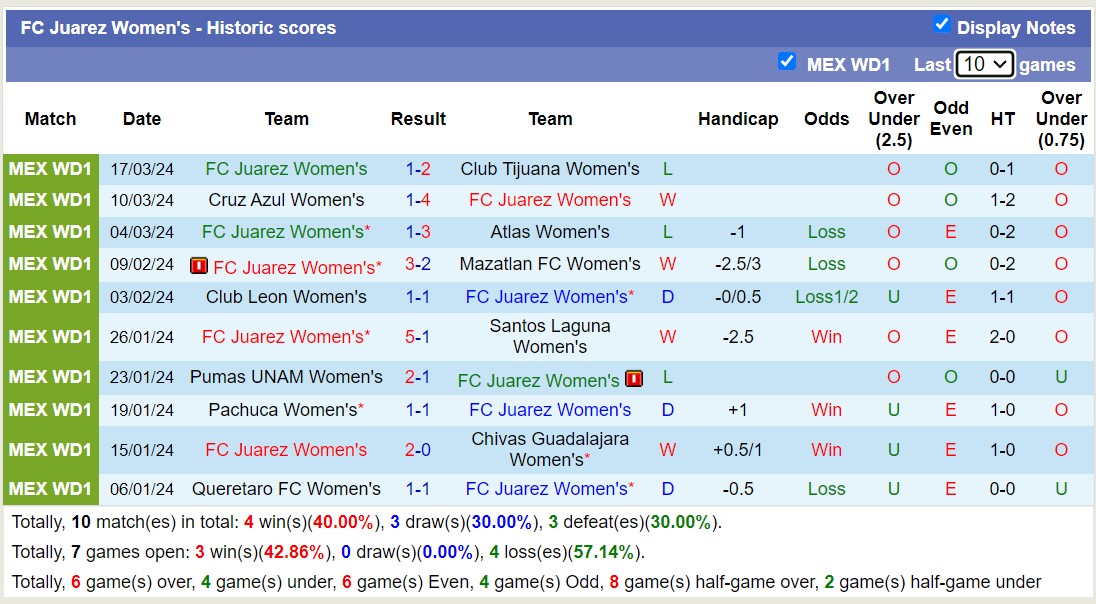Open Cruz Azul Women's team page
The width and height of the screenshot is (1096, 604).
pyautogui.click(x=286, y=200)
